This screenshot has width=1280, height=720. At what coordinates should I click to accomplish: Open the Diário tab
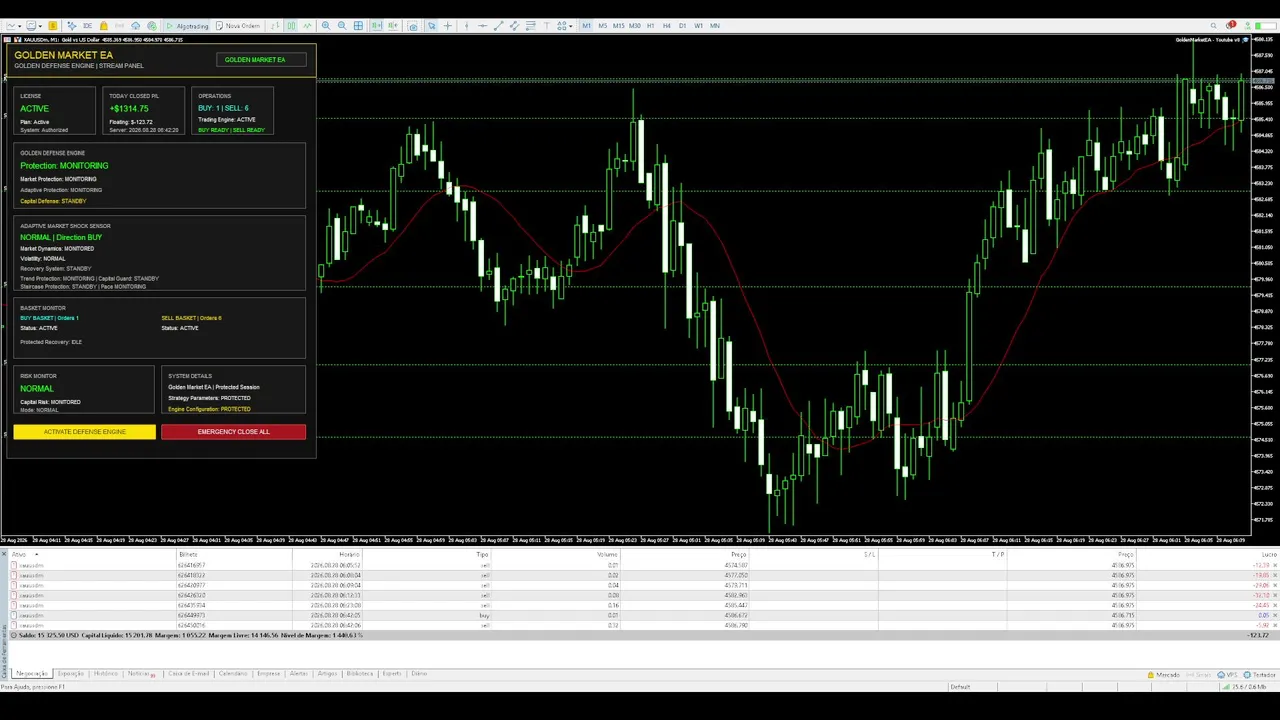click(419, 674)
